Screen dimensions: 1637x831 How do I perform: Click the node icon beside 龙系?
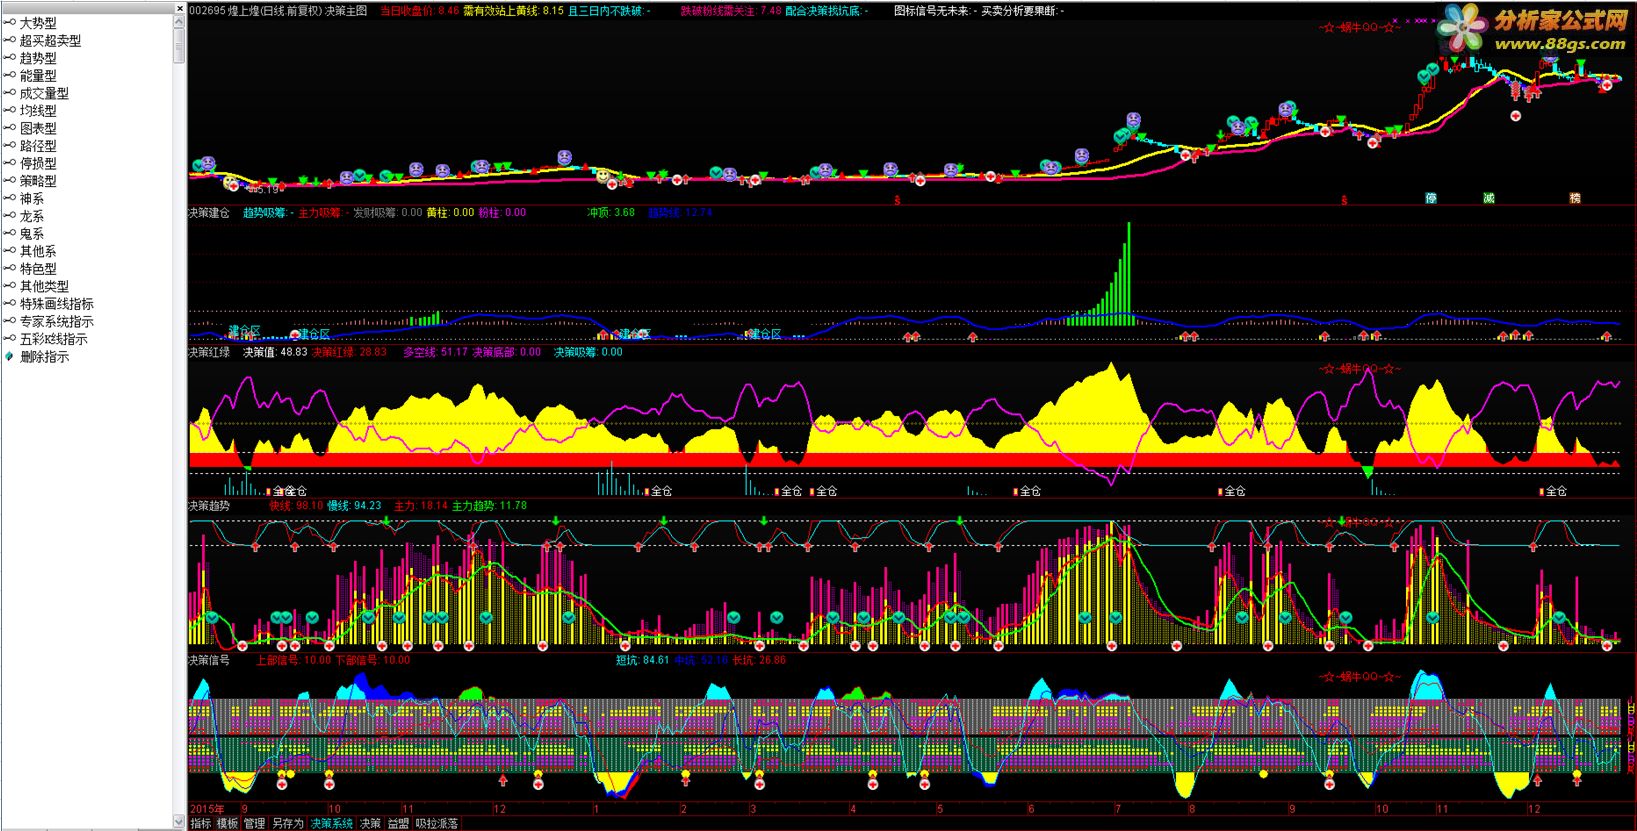coord(10,216)
